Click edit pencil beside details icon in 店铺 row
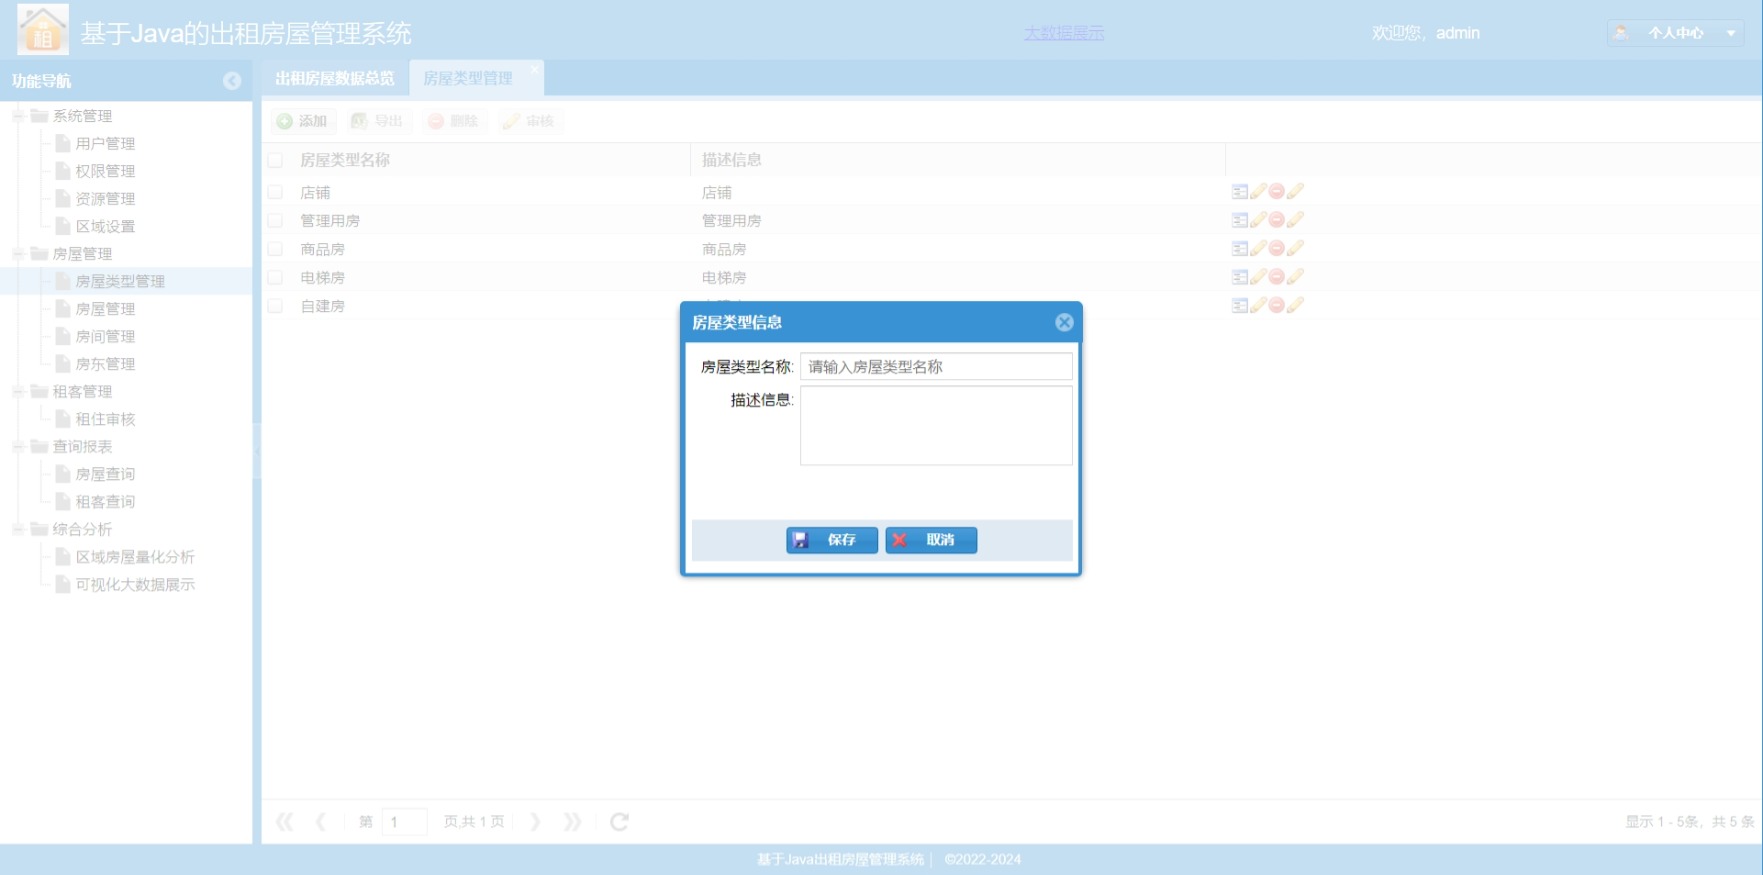The width and height of the screenshot is (1763, 875). click(x=1259, y=192)
